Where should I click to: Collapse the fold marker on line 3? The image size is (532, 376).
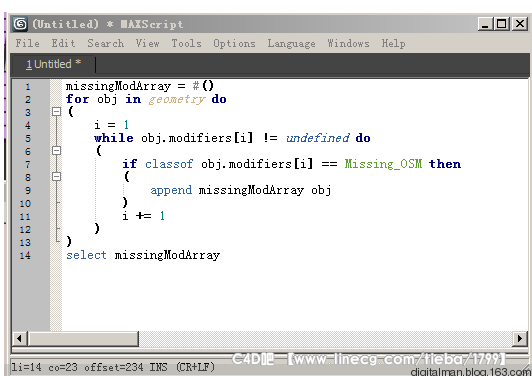tap(57, 111)
